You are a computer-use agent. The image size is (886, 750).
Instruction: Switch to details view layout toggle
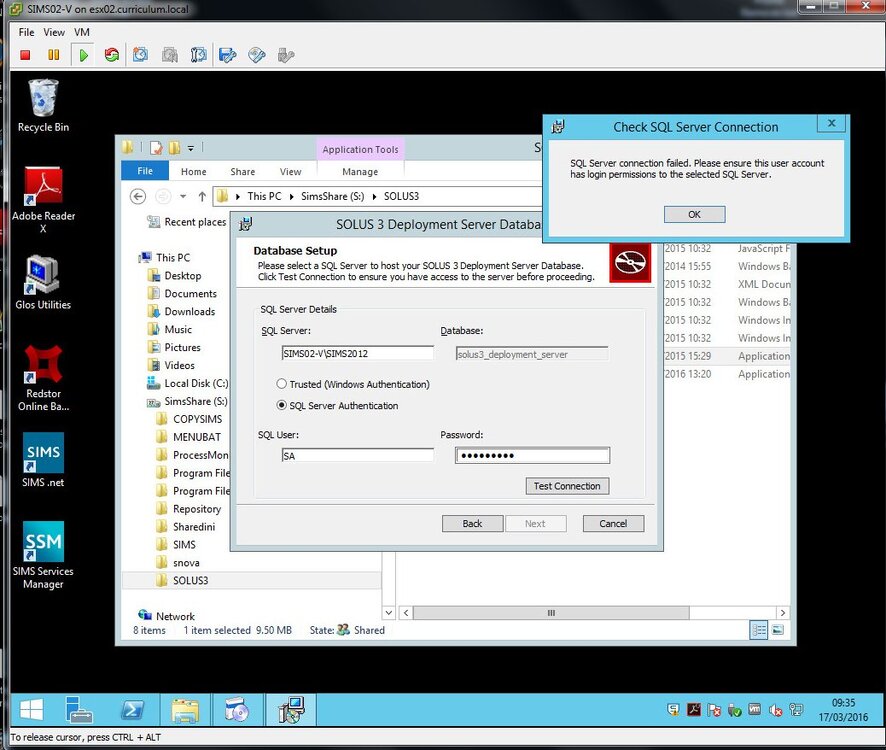758,630
